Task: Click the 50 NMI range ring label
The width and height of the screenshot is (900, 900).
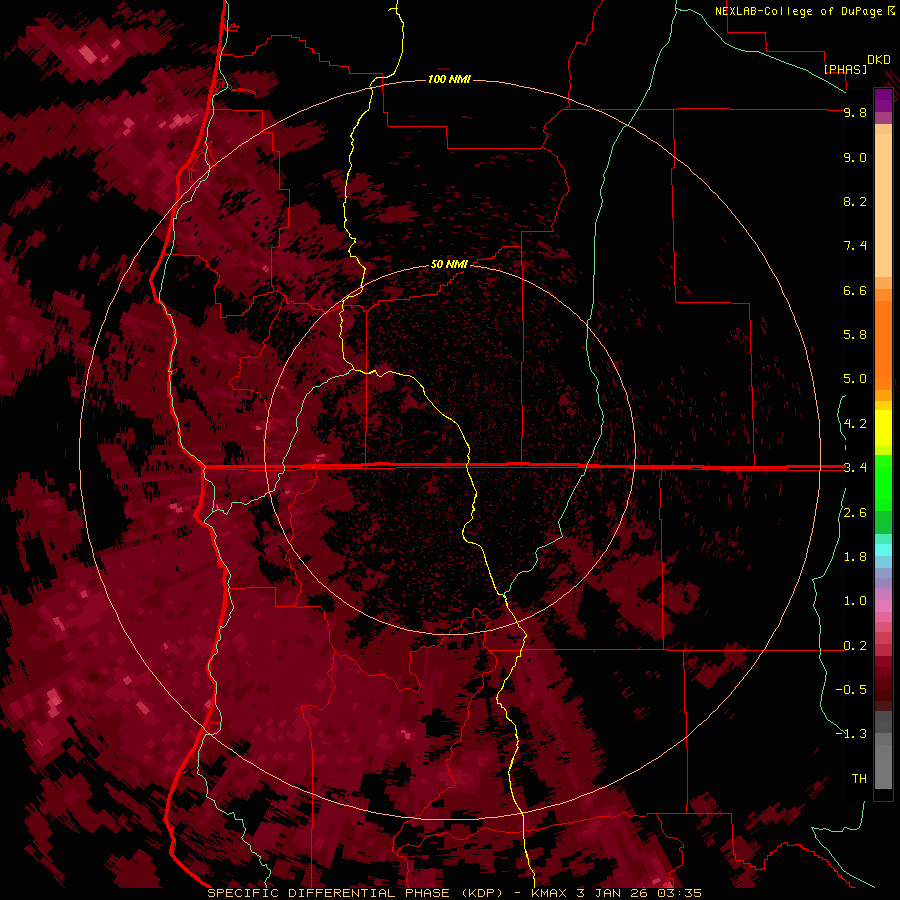Action: [449, 264]
